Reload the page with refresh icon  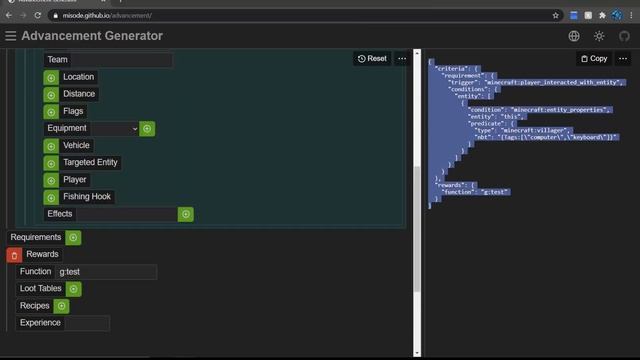[38, 16]
